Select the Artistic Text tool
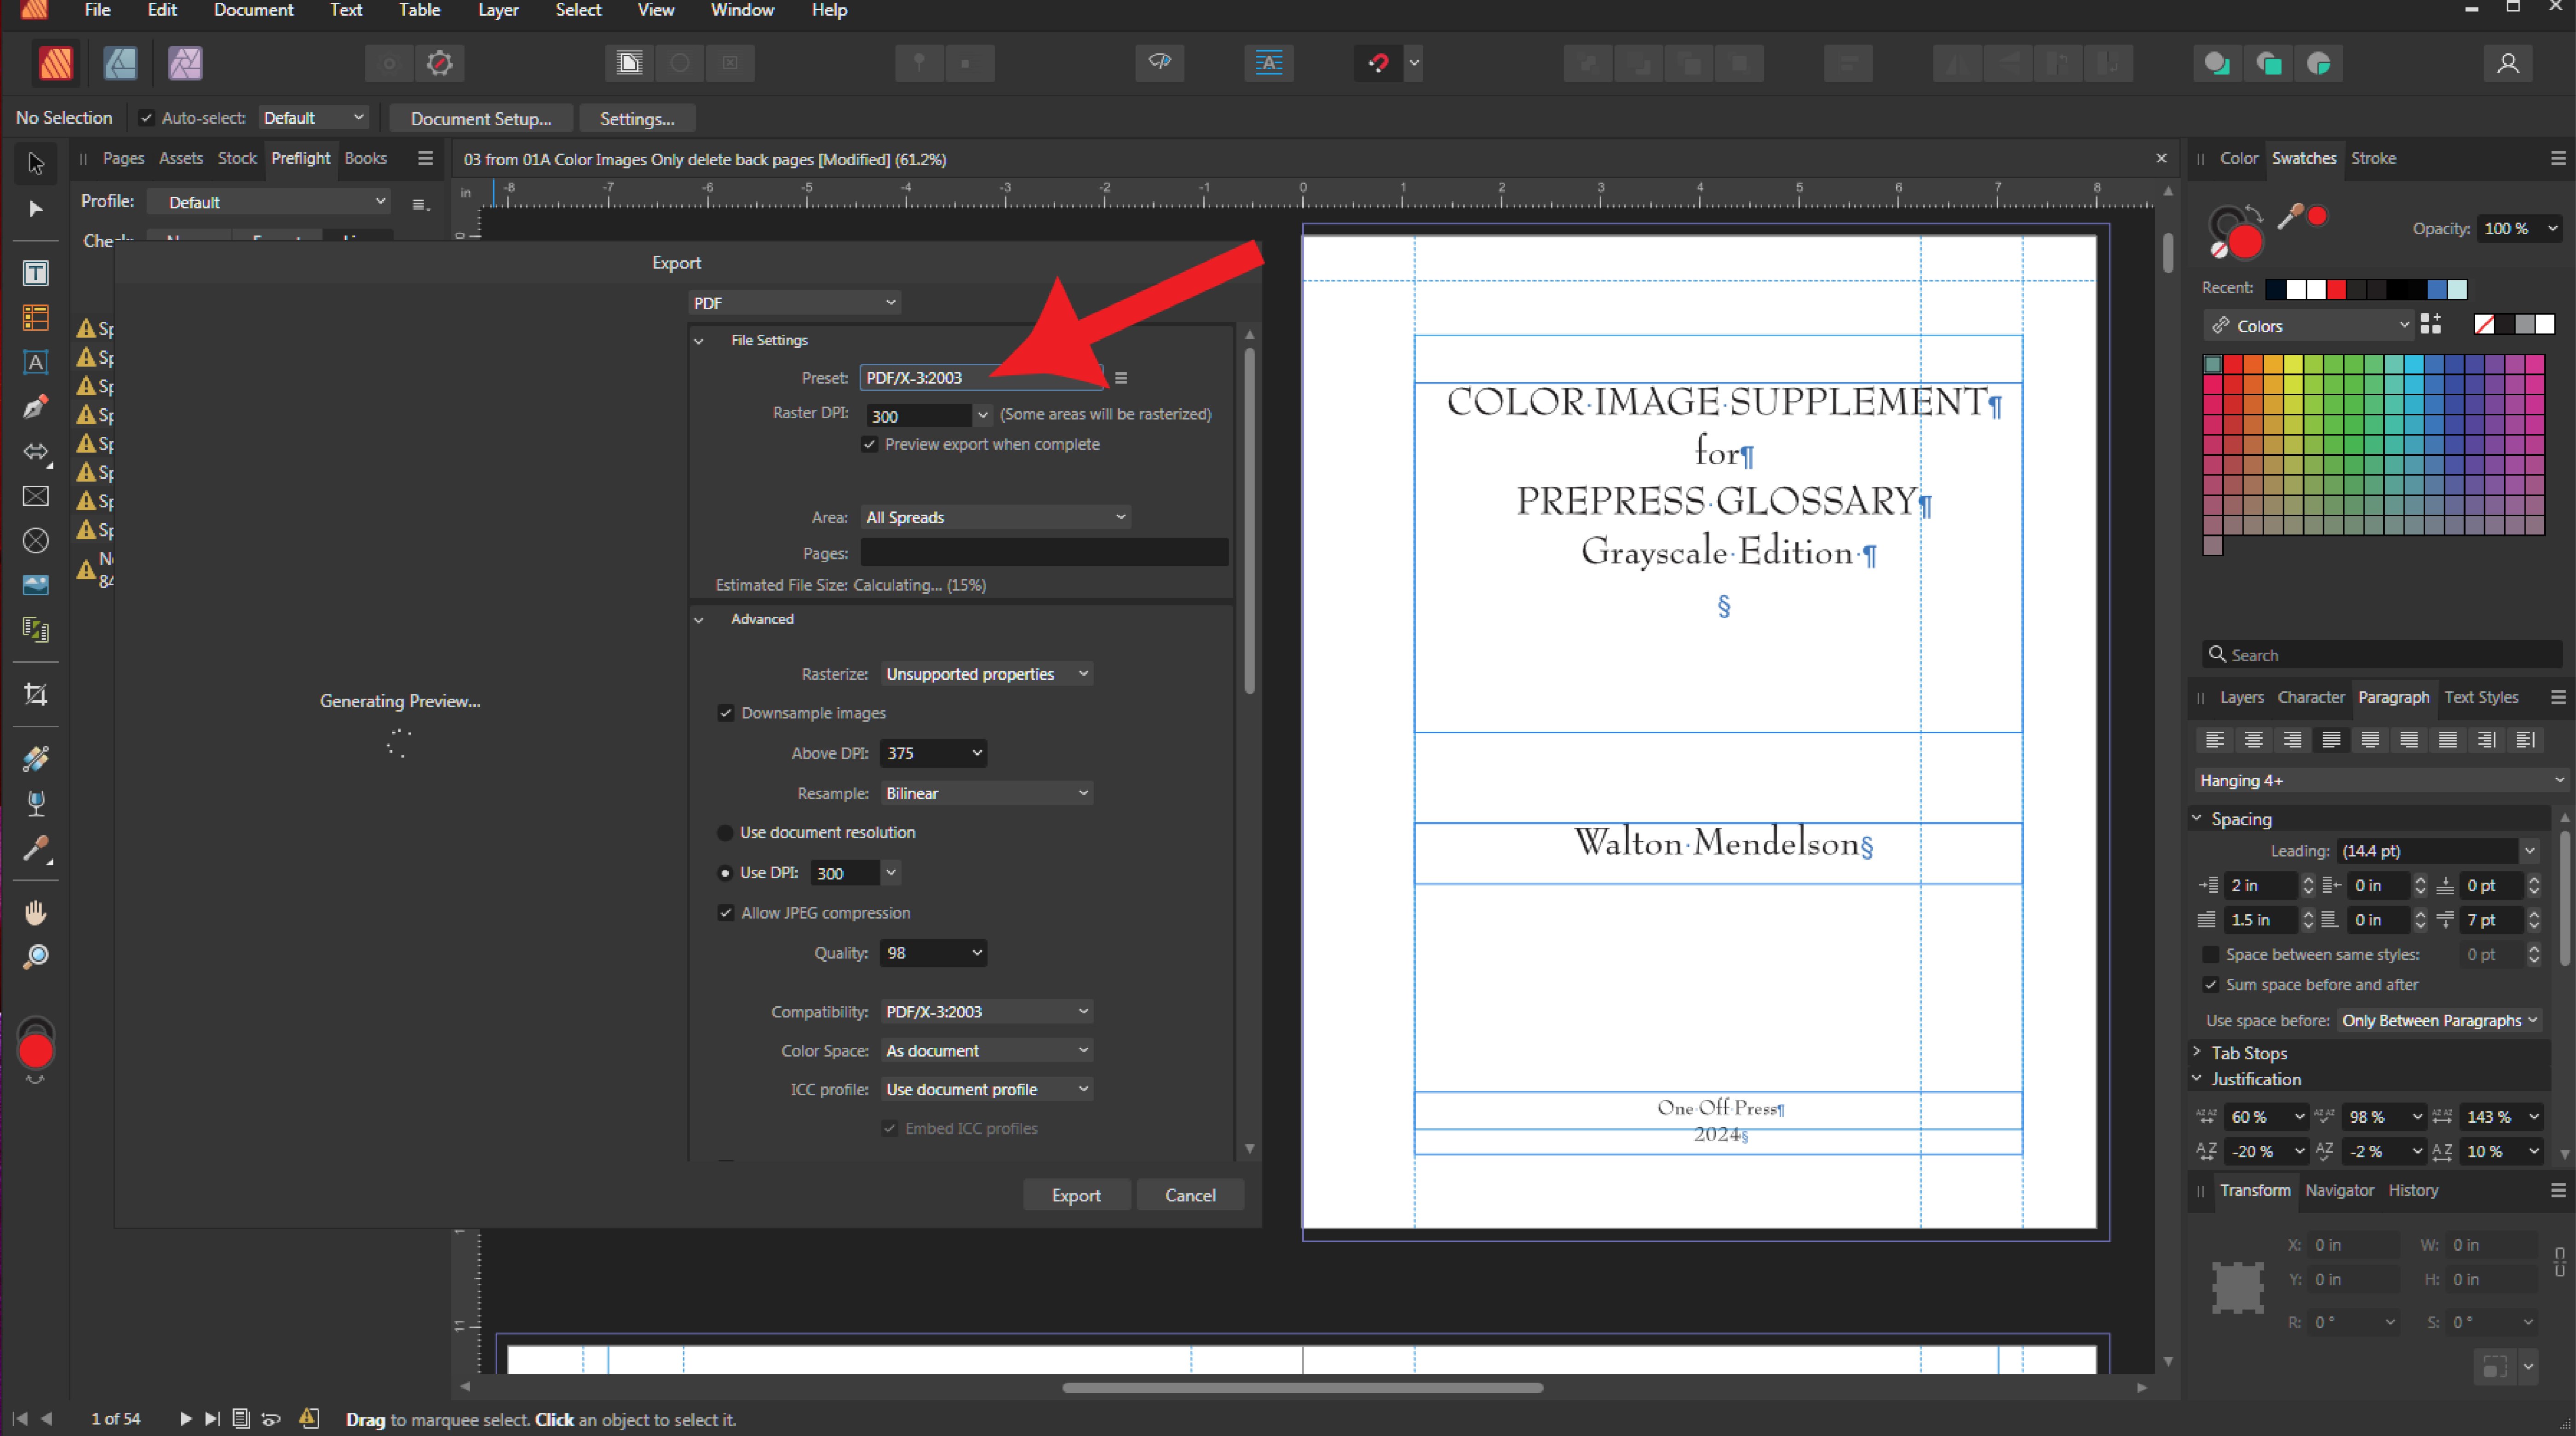This screenshot has width=2576, height=1436. 36,362
